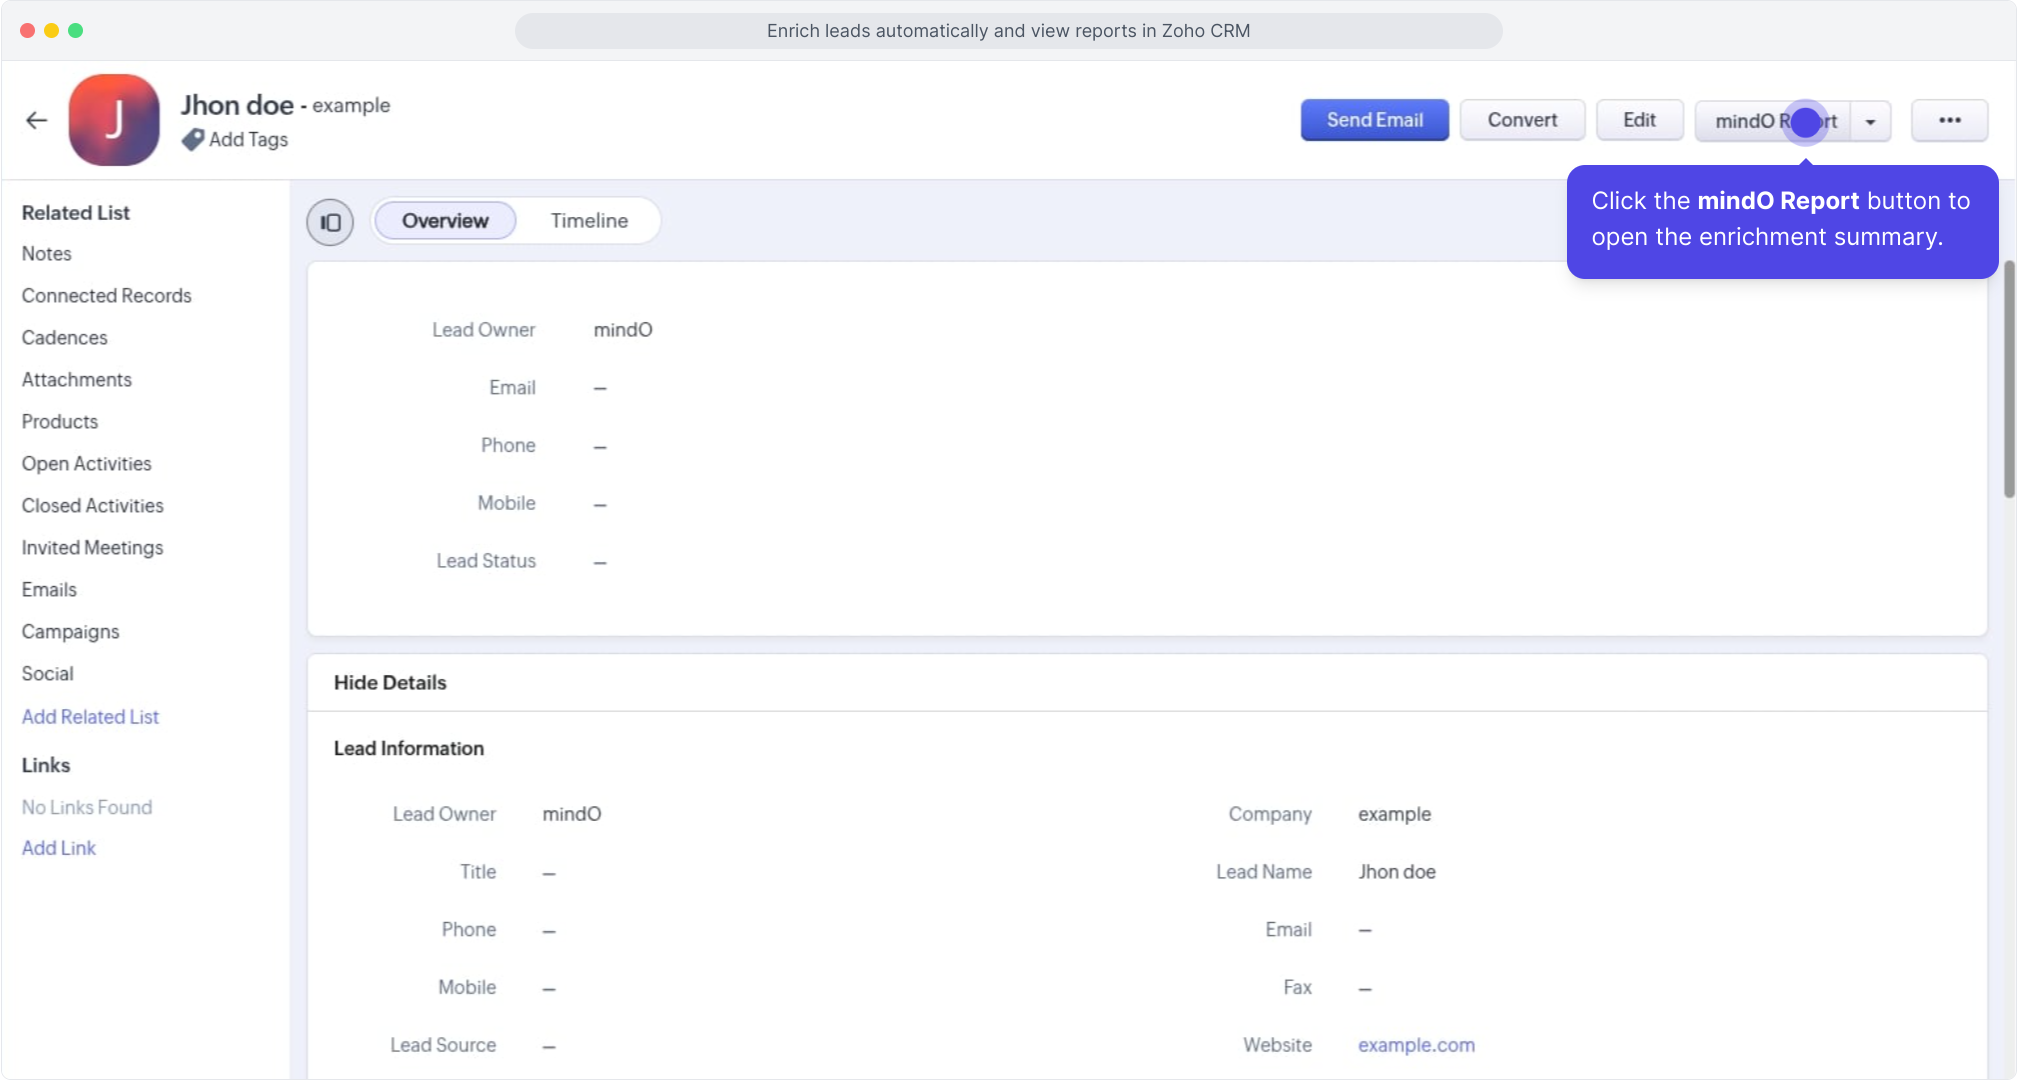The height and width of the screenshot is (1080, 2018).
Task: Open the example.com website link
Action: click(x=1416, y=1045)
